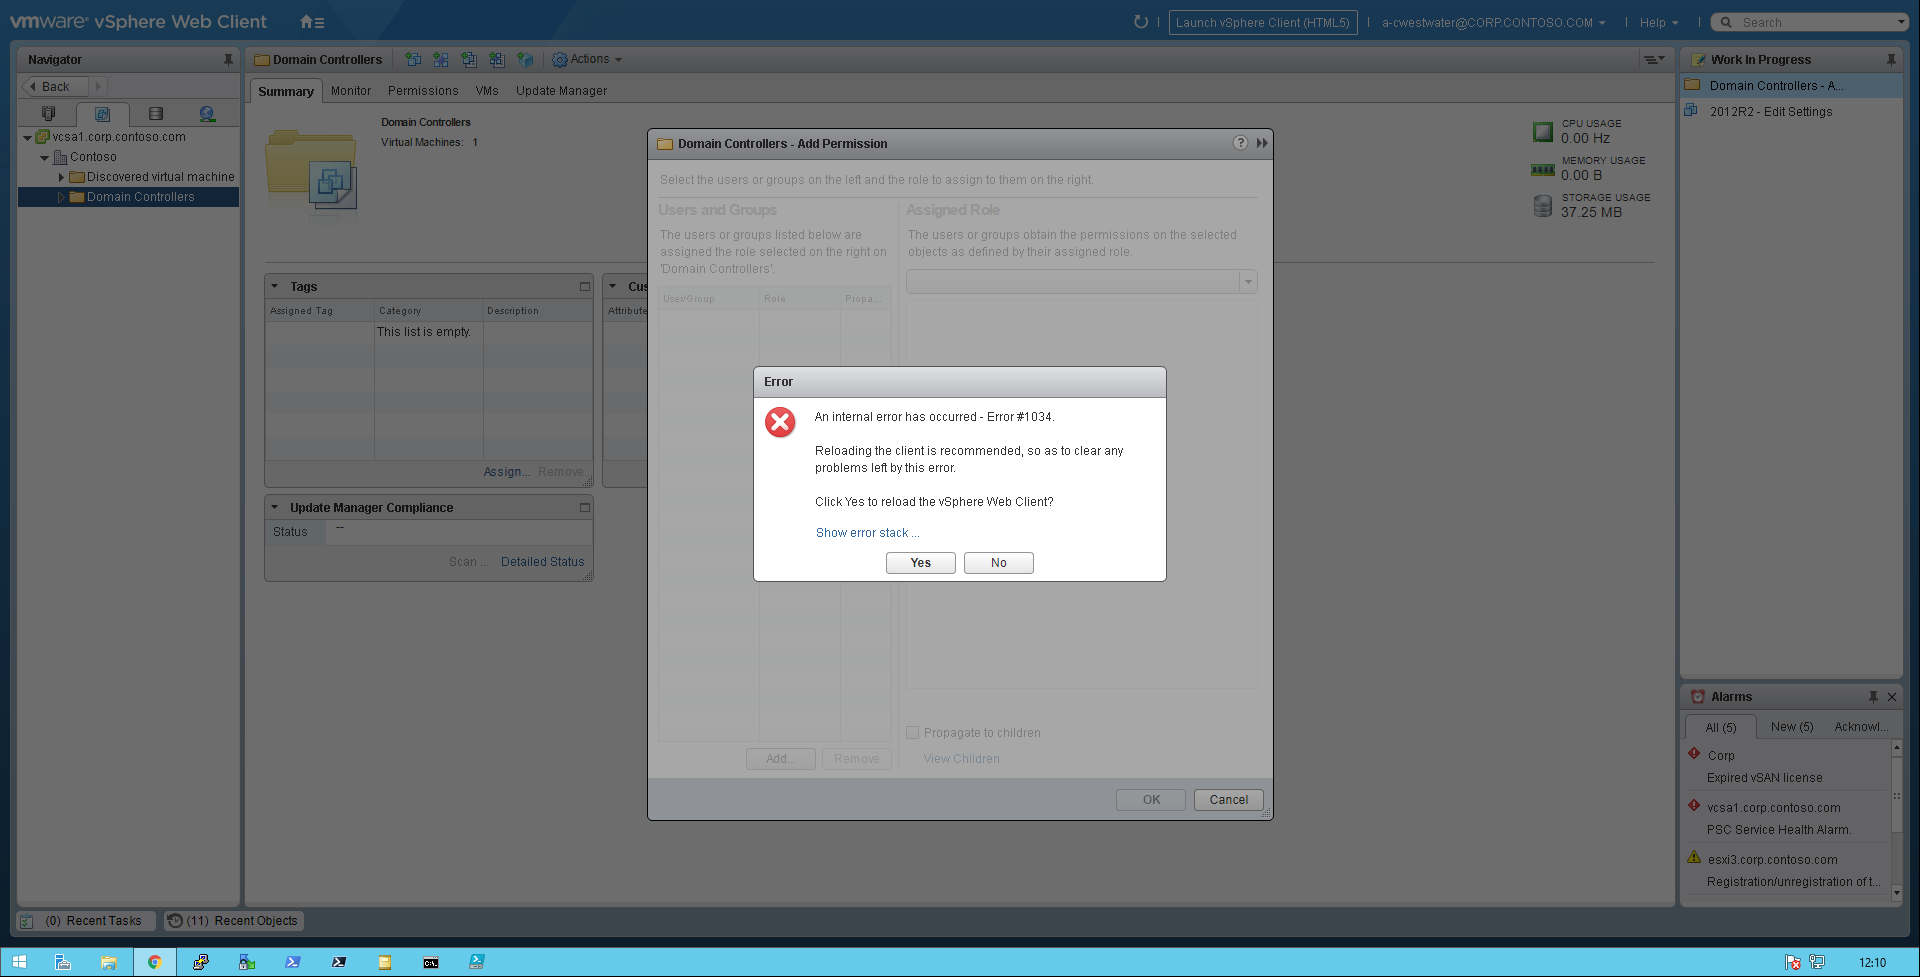This screenshot has width=1920, height=977.
Task: Open the a-cwestwater@CORP.CONTOSO.COM user menu
Action: coord(1493,22)
